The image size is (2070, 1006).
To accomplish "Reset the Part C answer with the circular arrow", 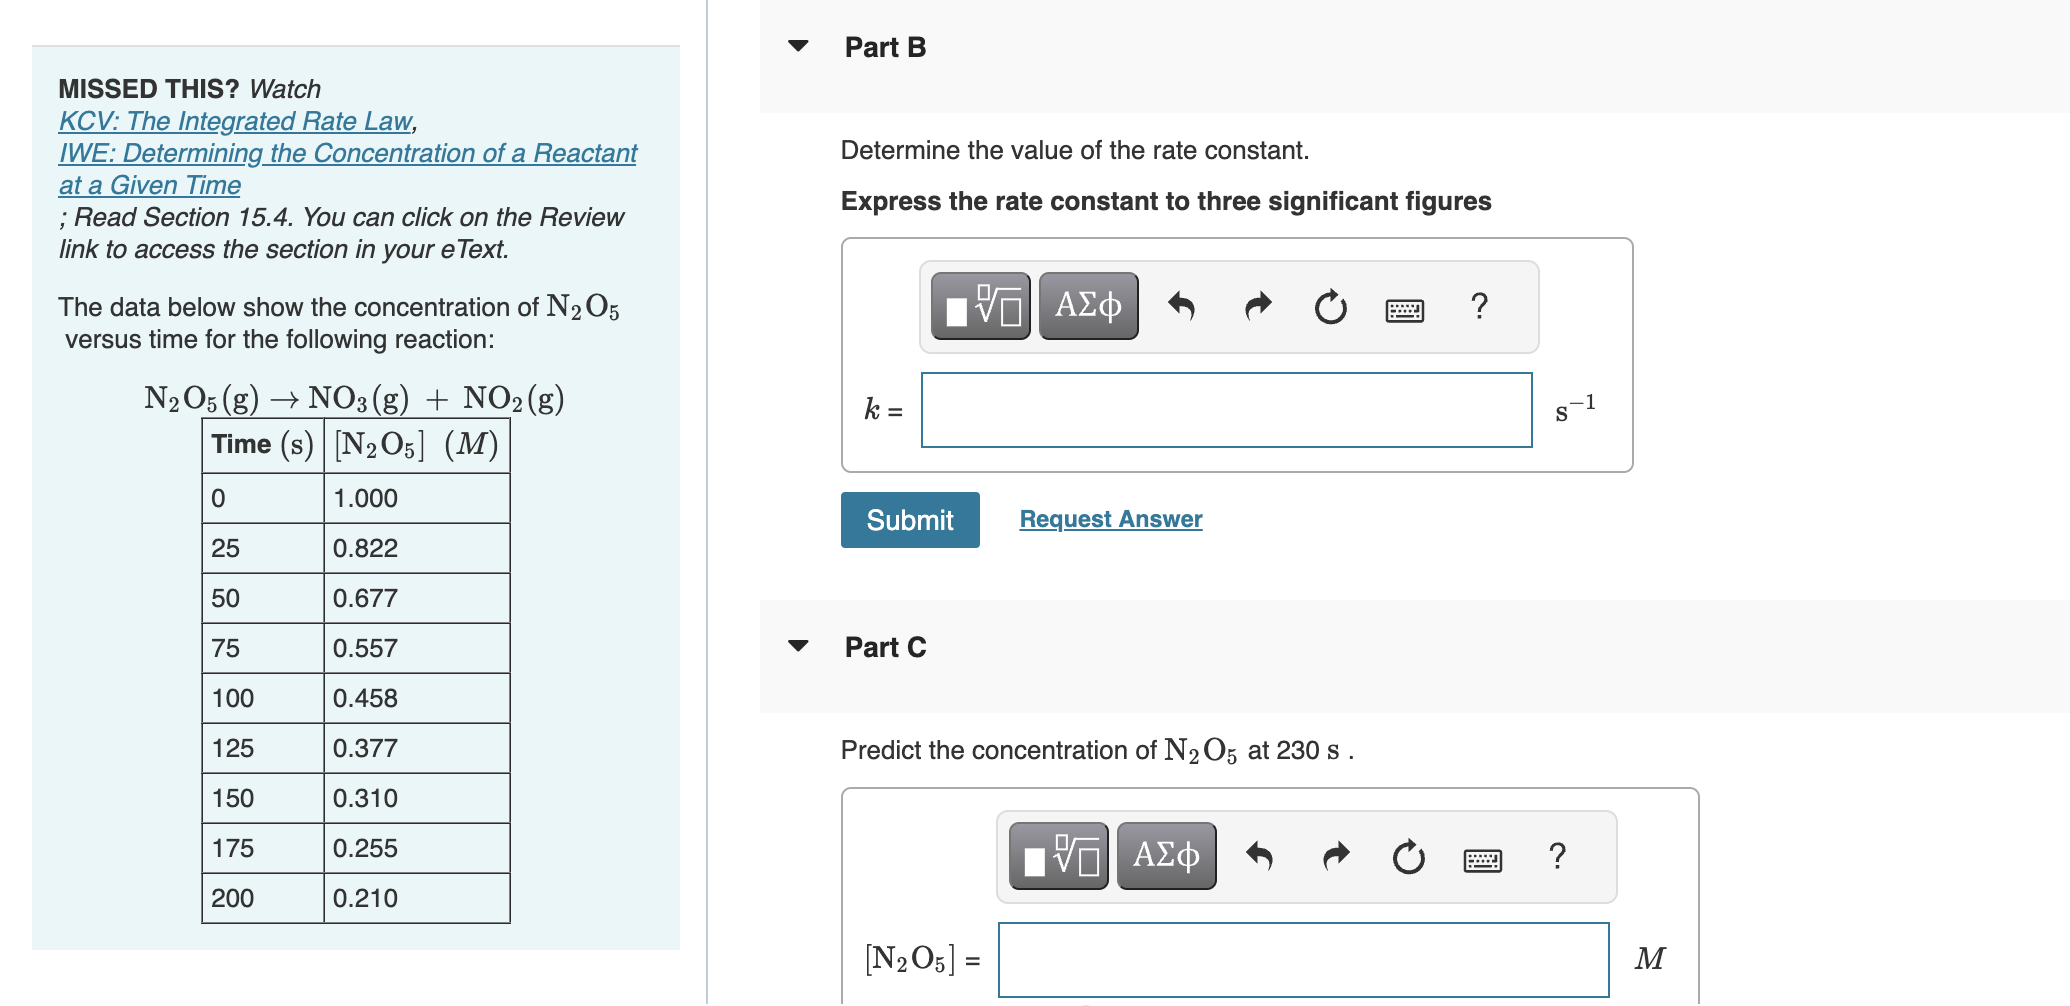I will (1408, 857).
